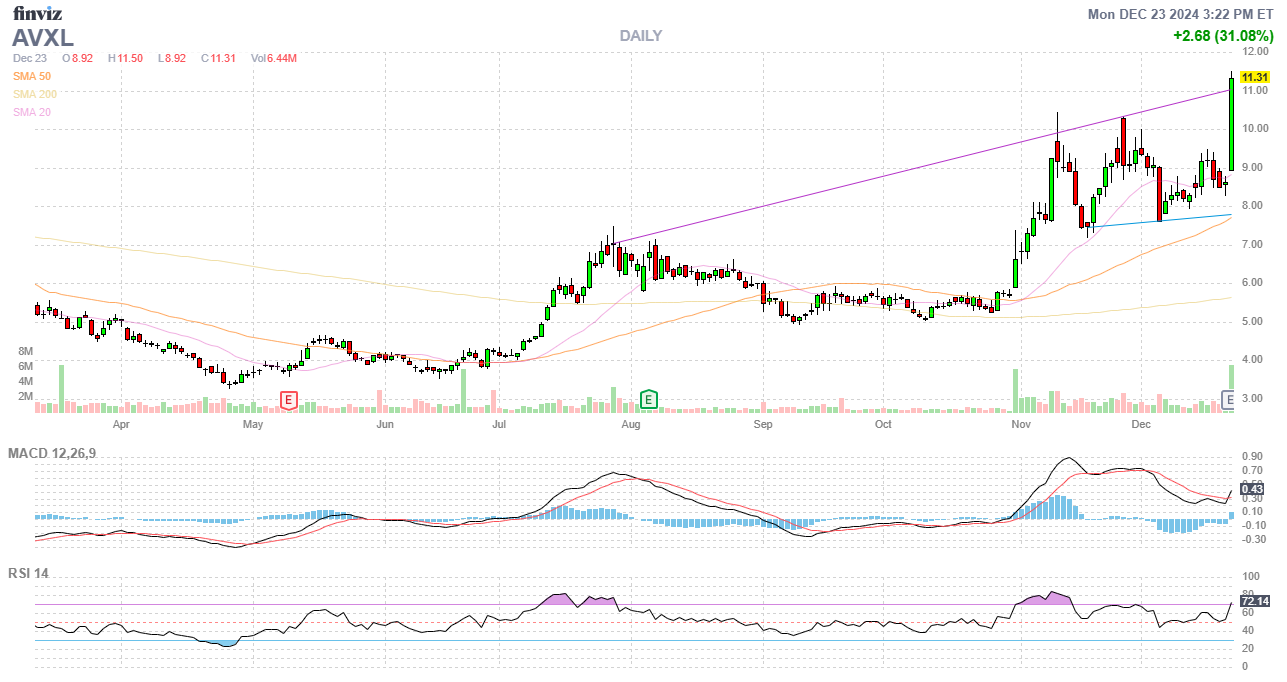Viewport: 1287px width, 682px height.
Task: Toggle the SMA 200 legend label
Action: point(35,94)
